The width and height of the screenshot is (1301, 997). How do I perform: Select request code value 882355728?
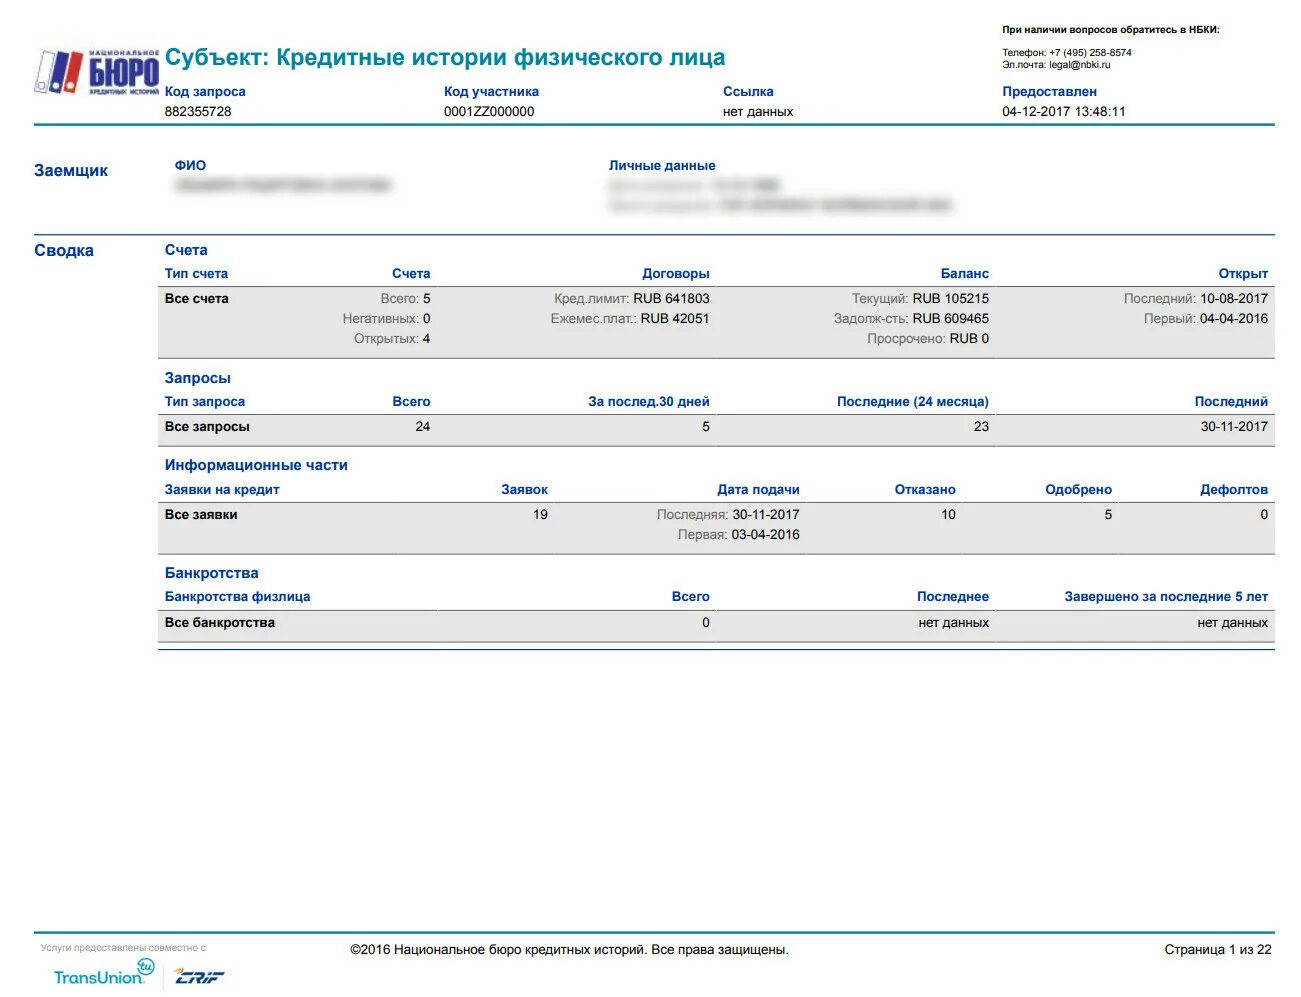pos(198,111)
